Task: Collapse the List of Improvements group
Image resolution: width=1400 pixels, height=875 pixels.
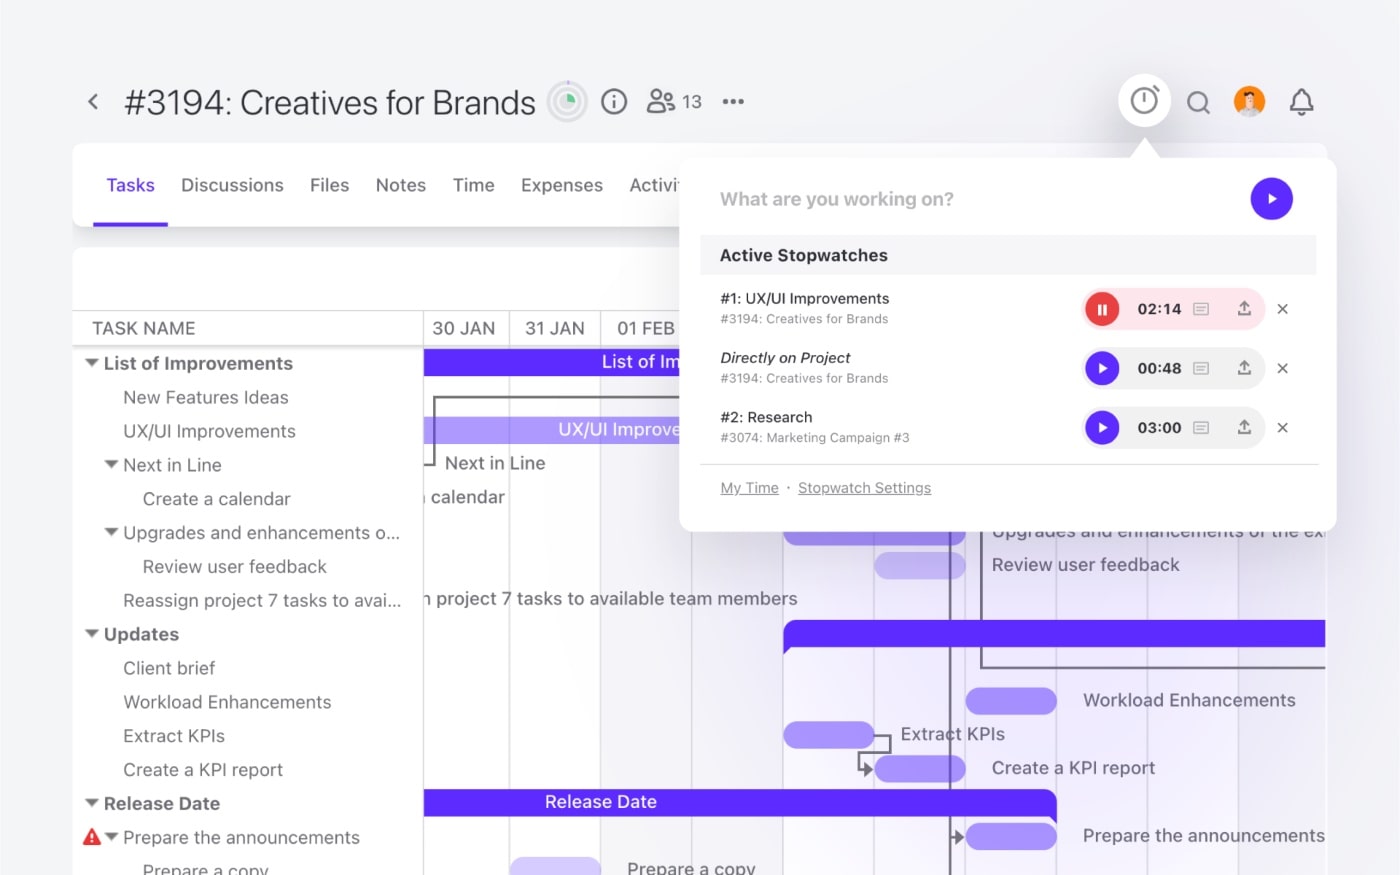Action: click(91, 363)
